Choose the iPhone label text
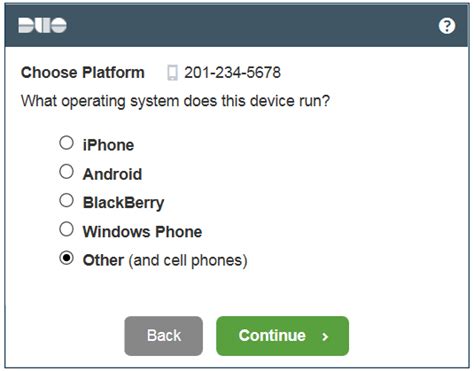This screenshot has height=371, width=474. coord(108,145)
